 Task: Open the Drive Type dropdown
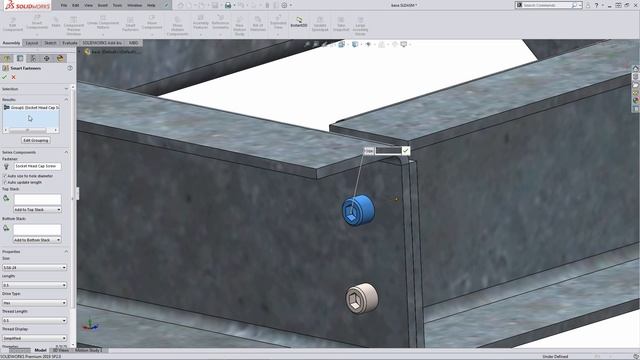(35, 303)
